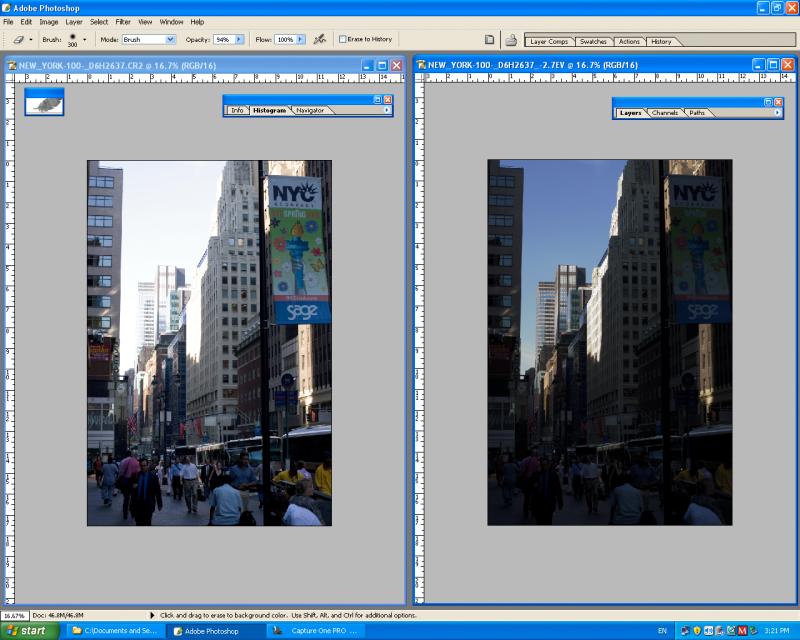Click the zoom percentage field showing 16.67%
The height and width of the screenshot is (640, 800).
tap(15, 616)
